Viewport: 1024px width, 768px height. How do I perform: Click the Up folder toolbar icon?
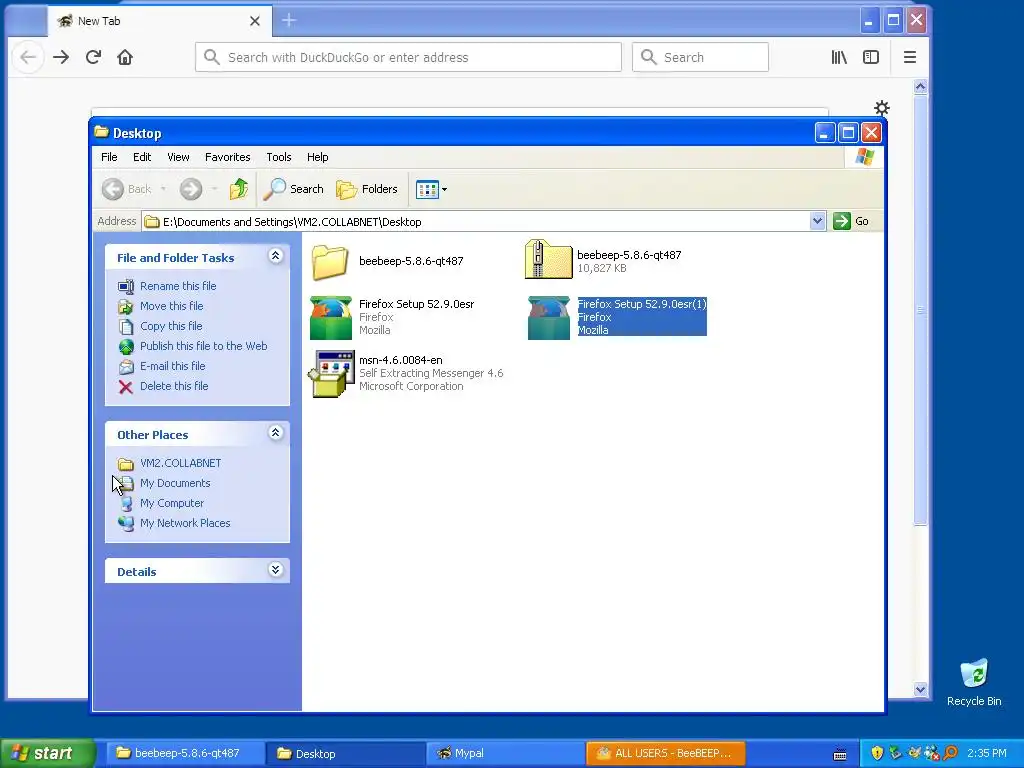click(239, 189)
